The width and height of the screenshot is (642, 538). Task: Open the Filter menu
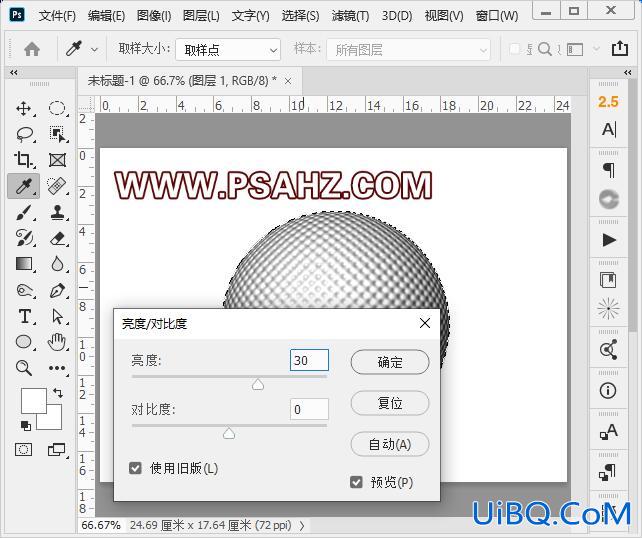pos(350,16)
